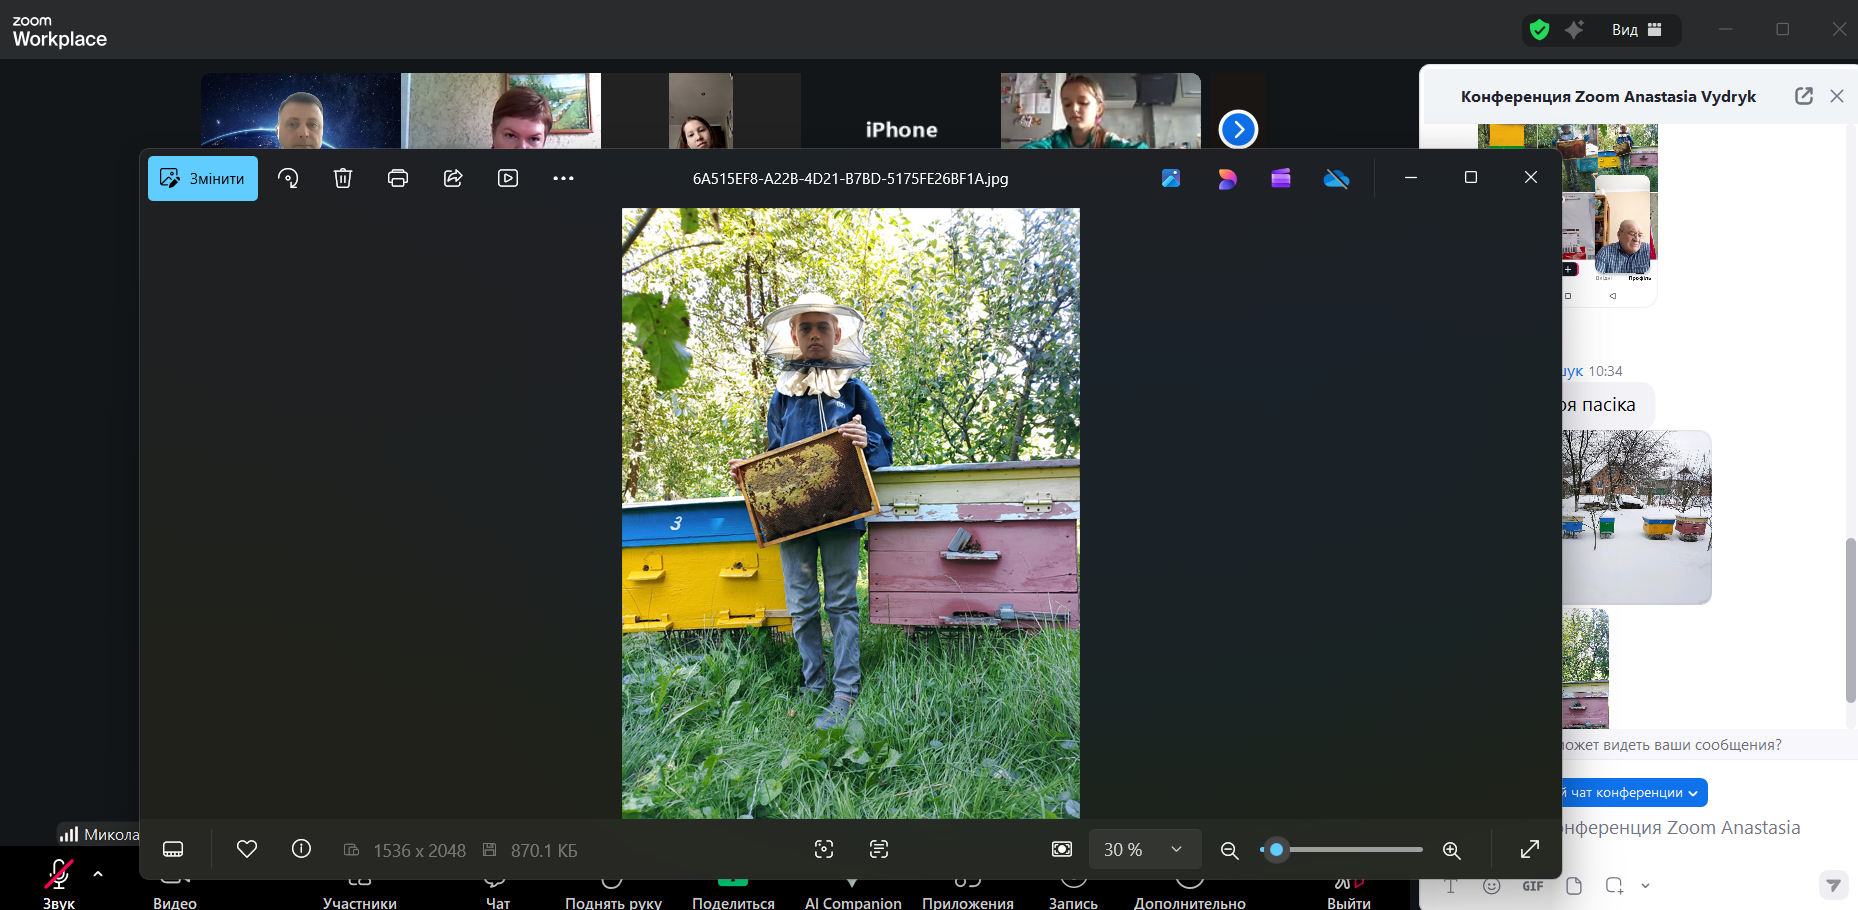Open the GIF picker in Zoom chat
1858x910 pixels.
point(1533,886)
